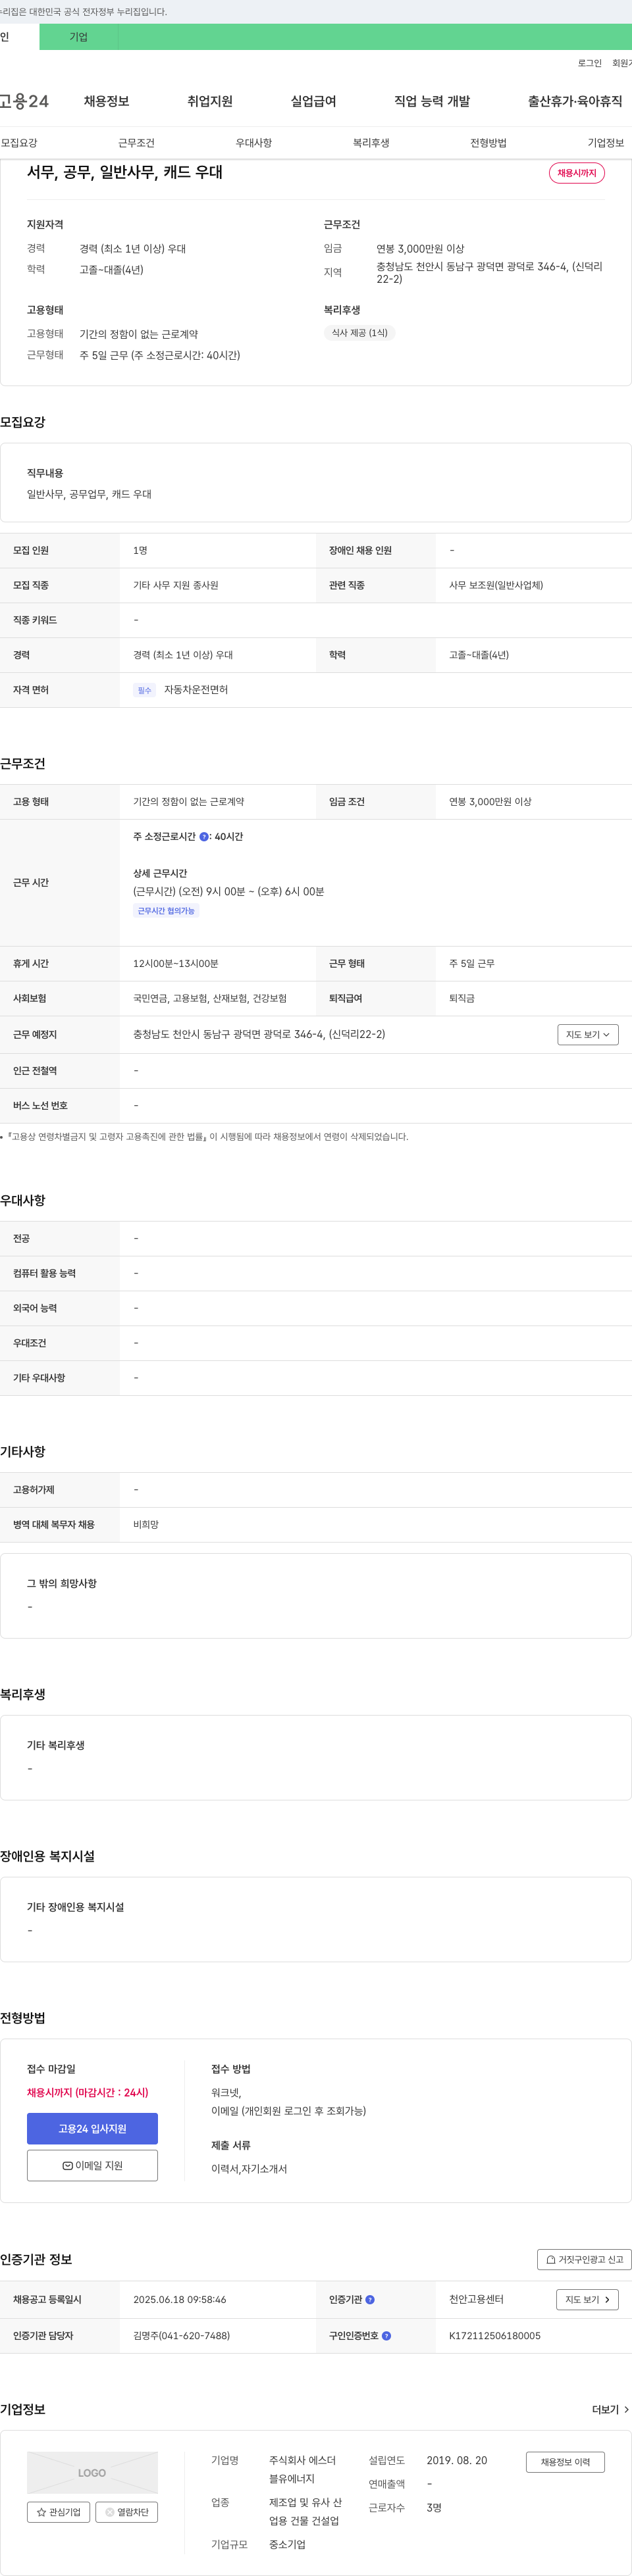
Task: Click 근무 예정지 address in table
Action: click(259, 1035)
